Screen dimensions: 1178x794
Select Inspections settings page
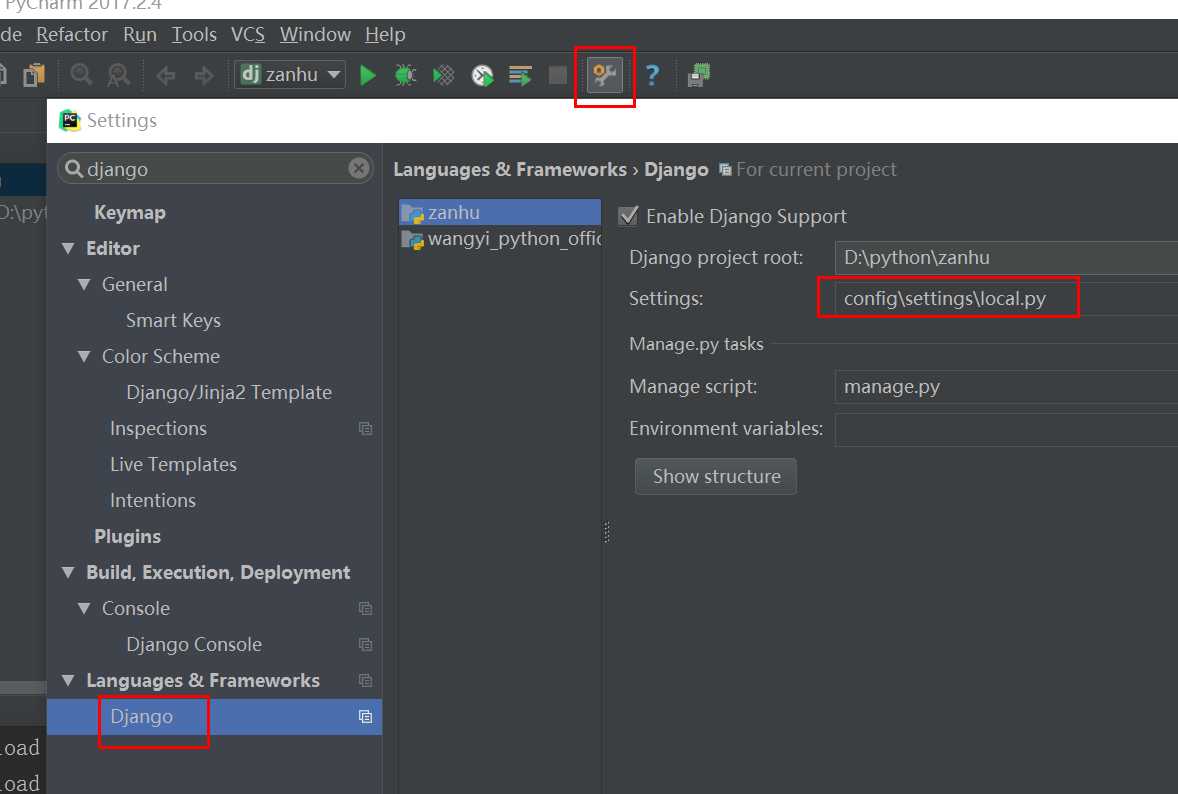pyautogui.click(x=159, y=429)
